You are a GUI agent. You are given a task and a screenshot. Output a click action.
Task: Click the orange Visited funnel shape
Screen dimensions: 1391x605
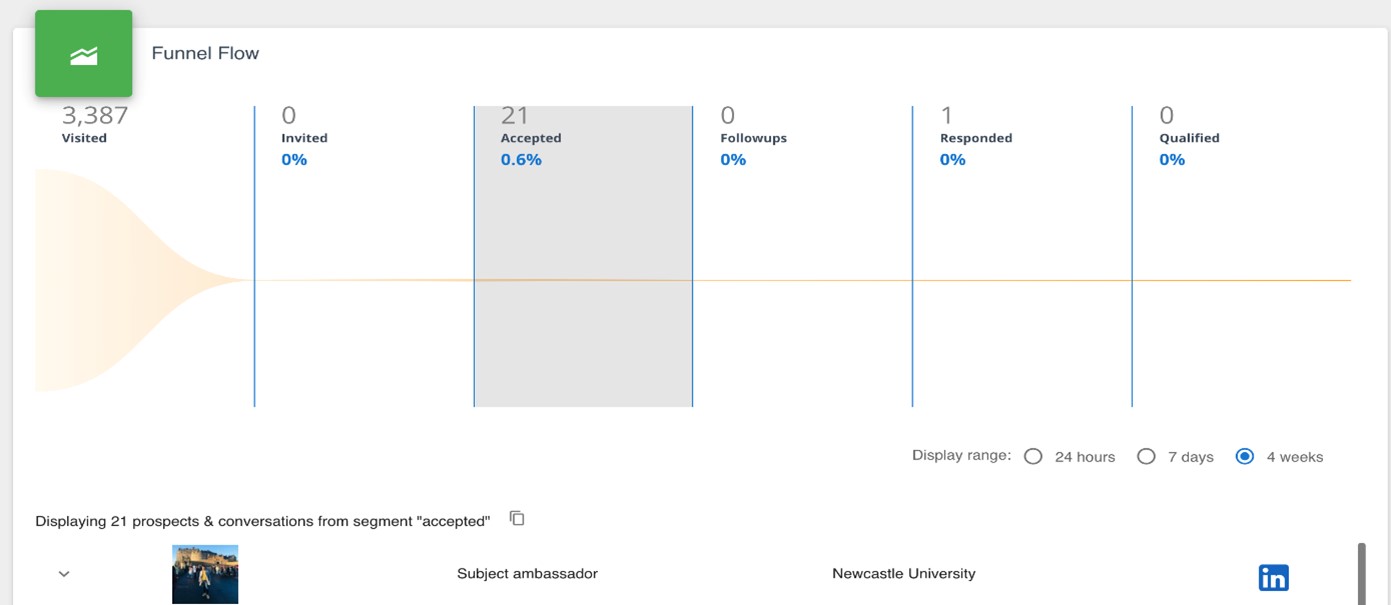tap(110, 280)
